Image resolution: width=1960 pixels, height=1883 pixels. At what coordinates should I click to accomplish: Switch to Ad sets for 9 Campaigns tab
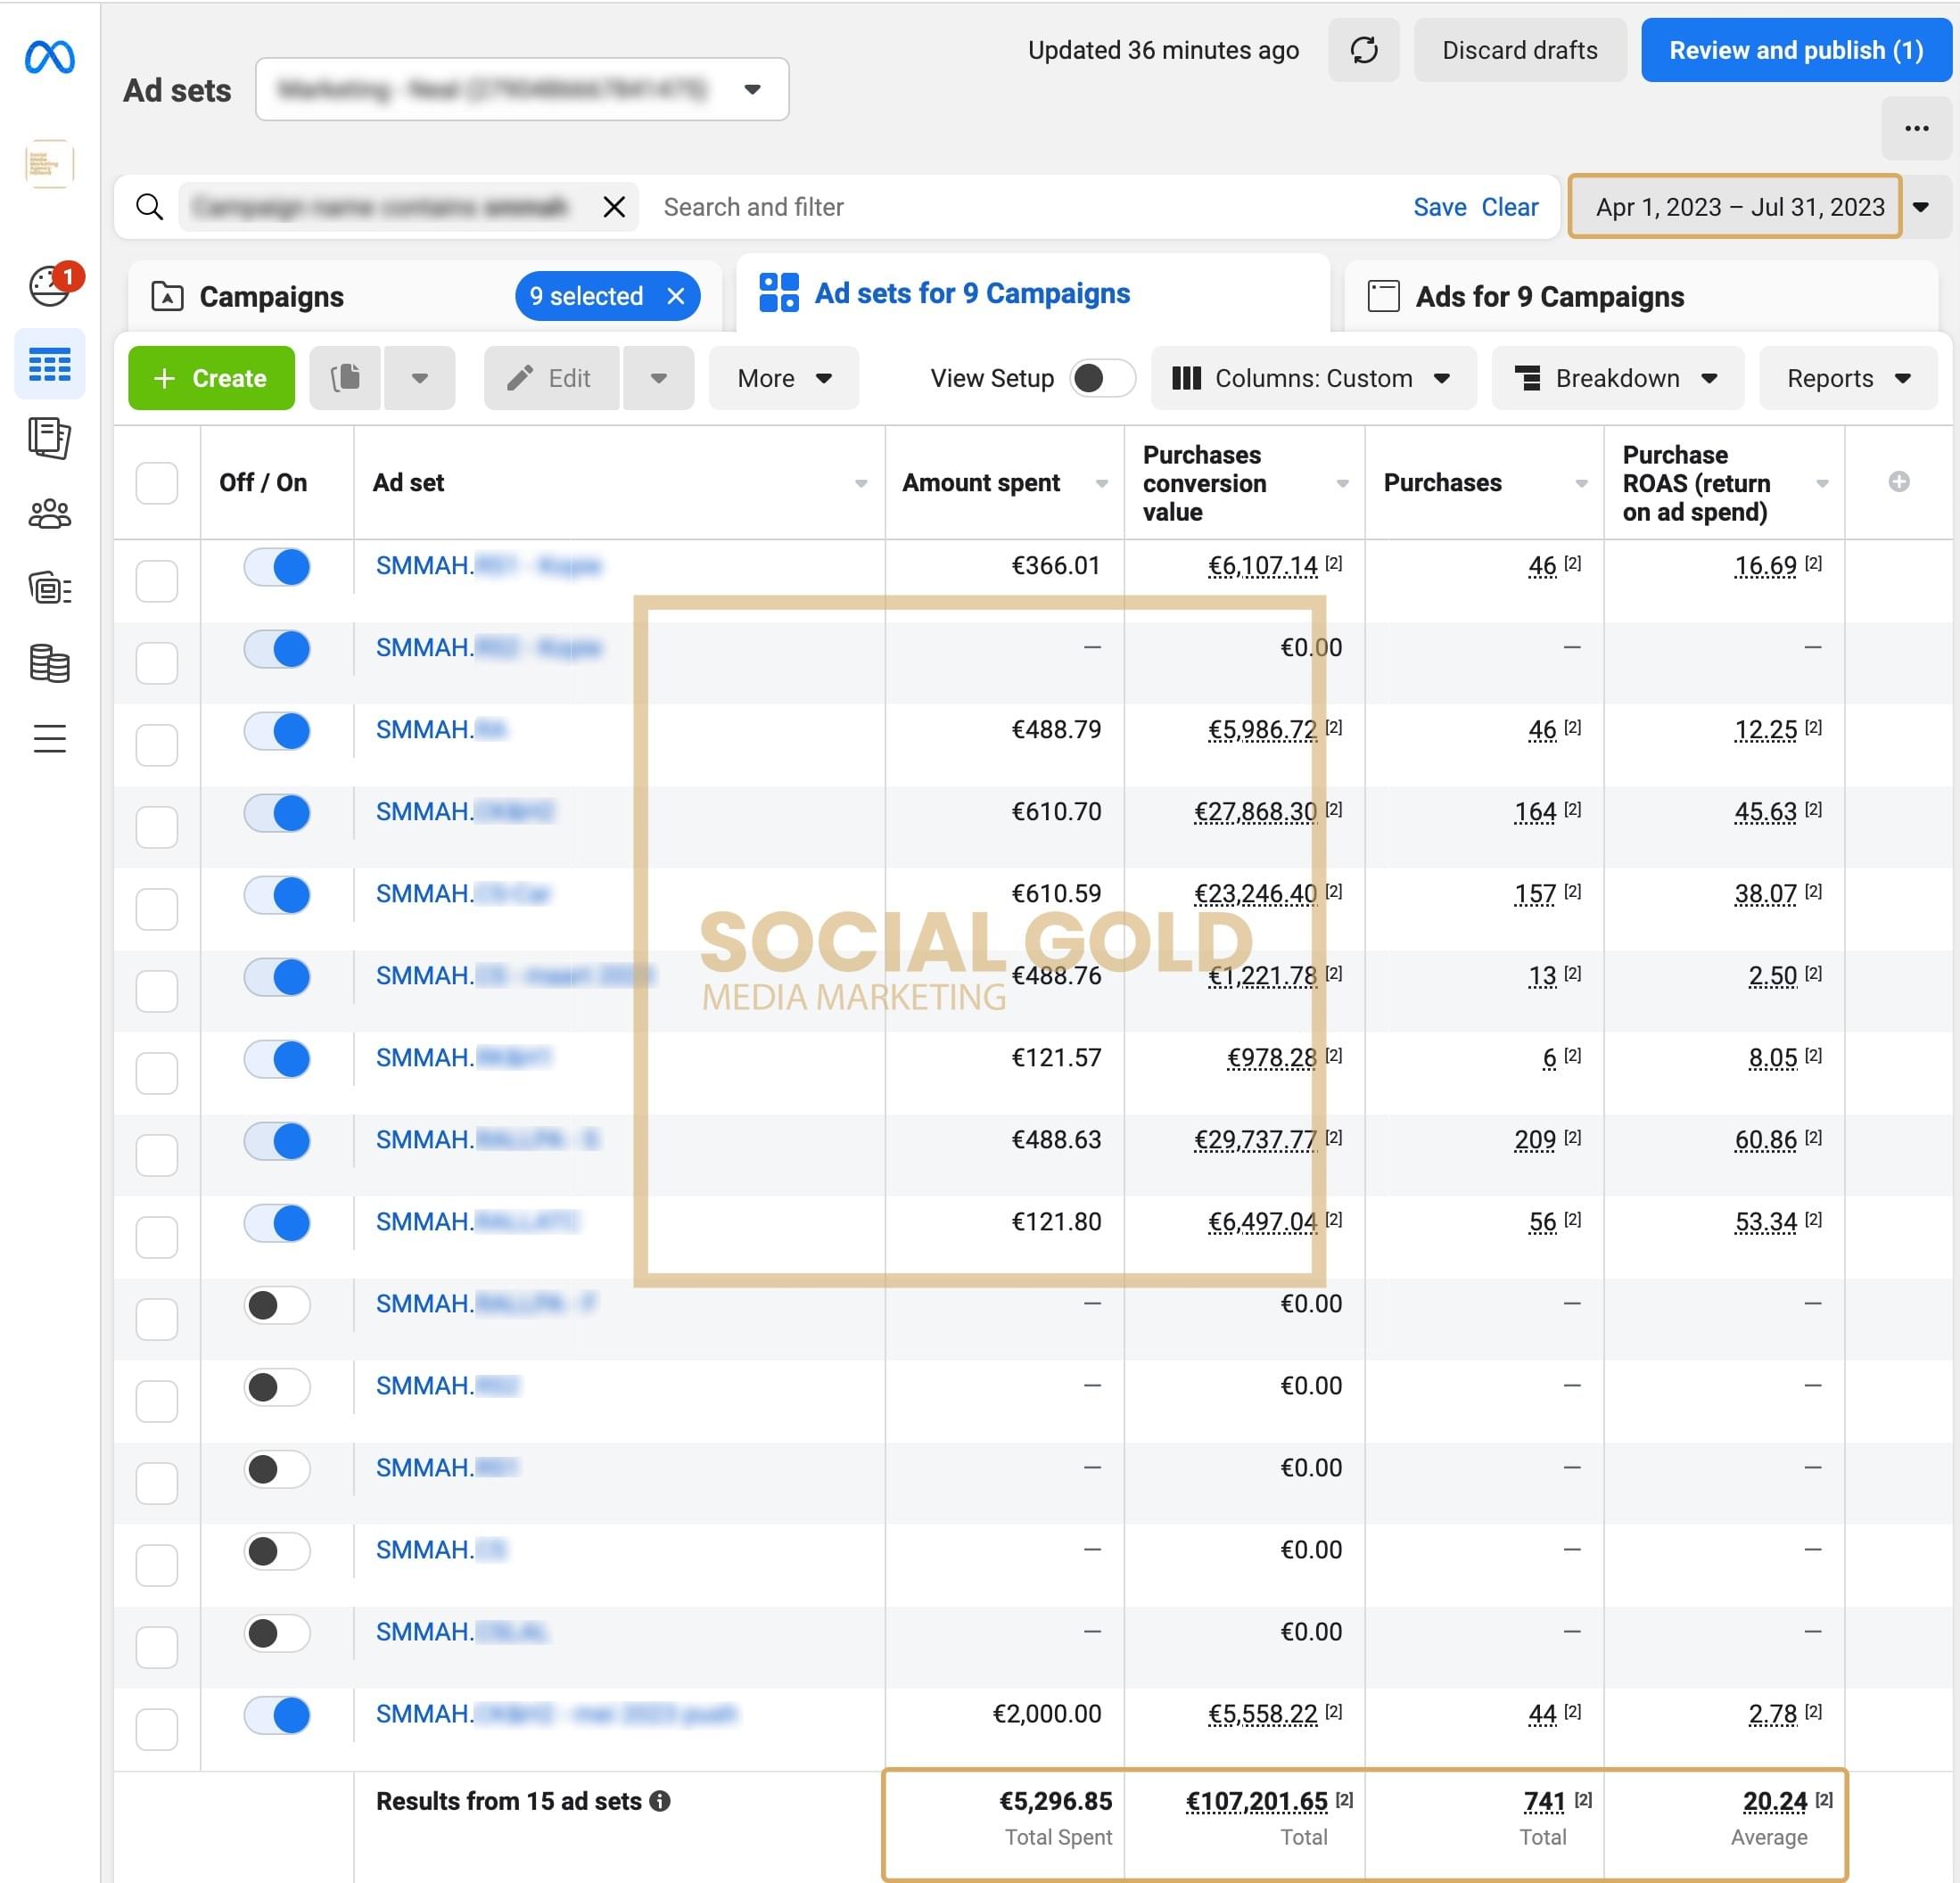(1033, 293)
